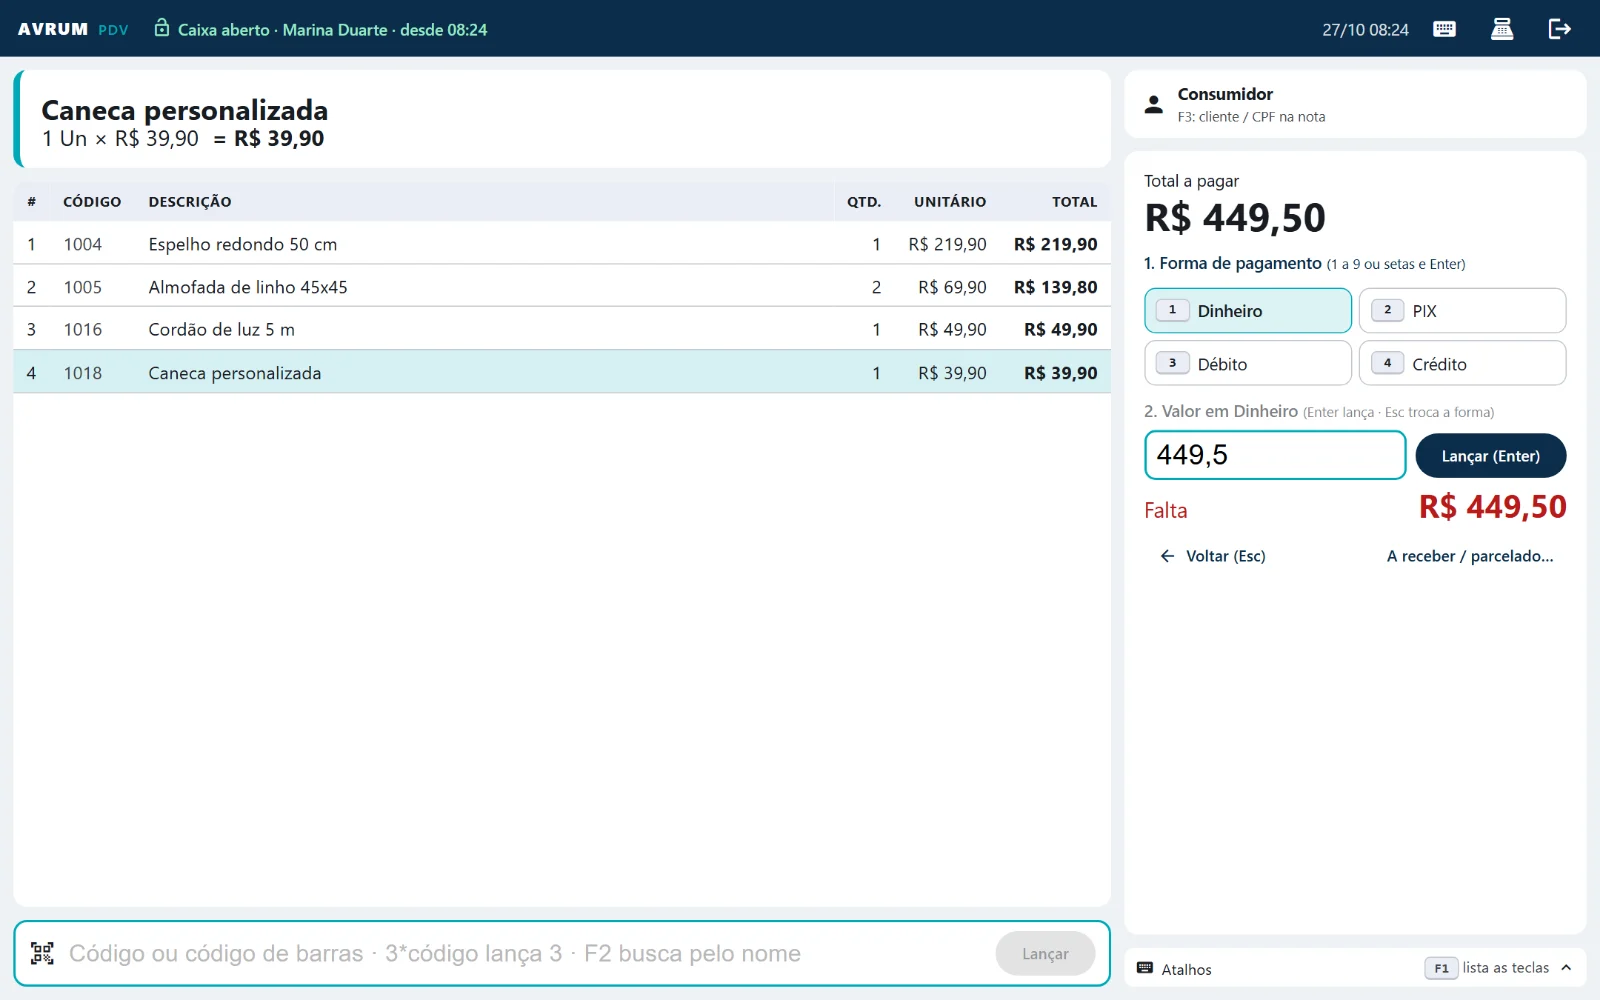1600x1000 pixels.
Task: Click the 27/10 08:24 date and time
Action: point(1365,30)
